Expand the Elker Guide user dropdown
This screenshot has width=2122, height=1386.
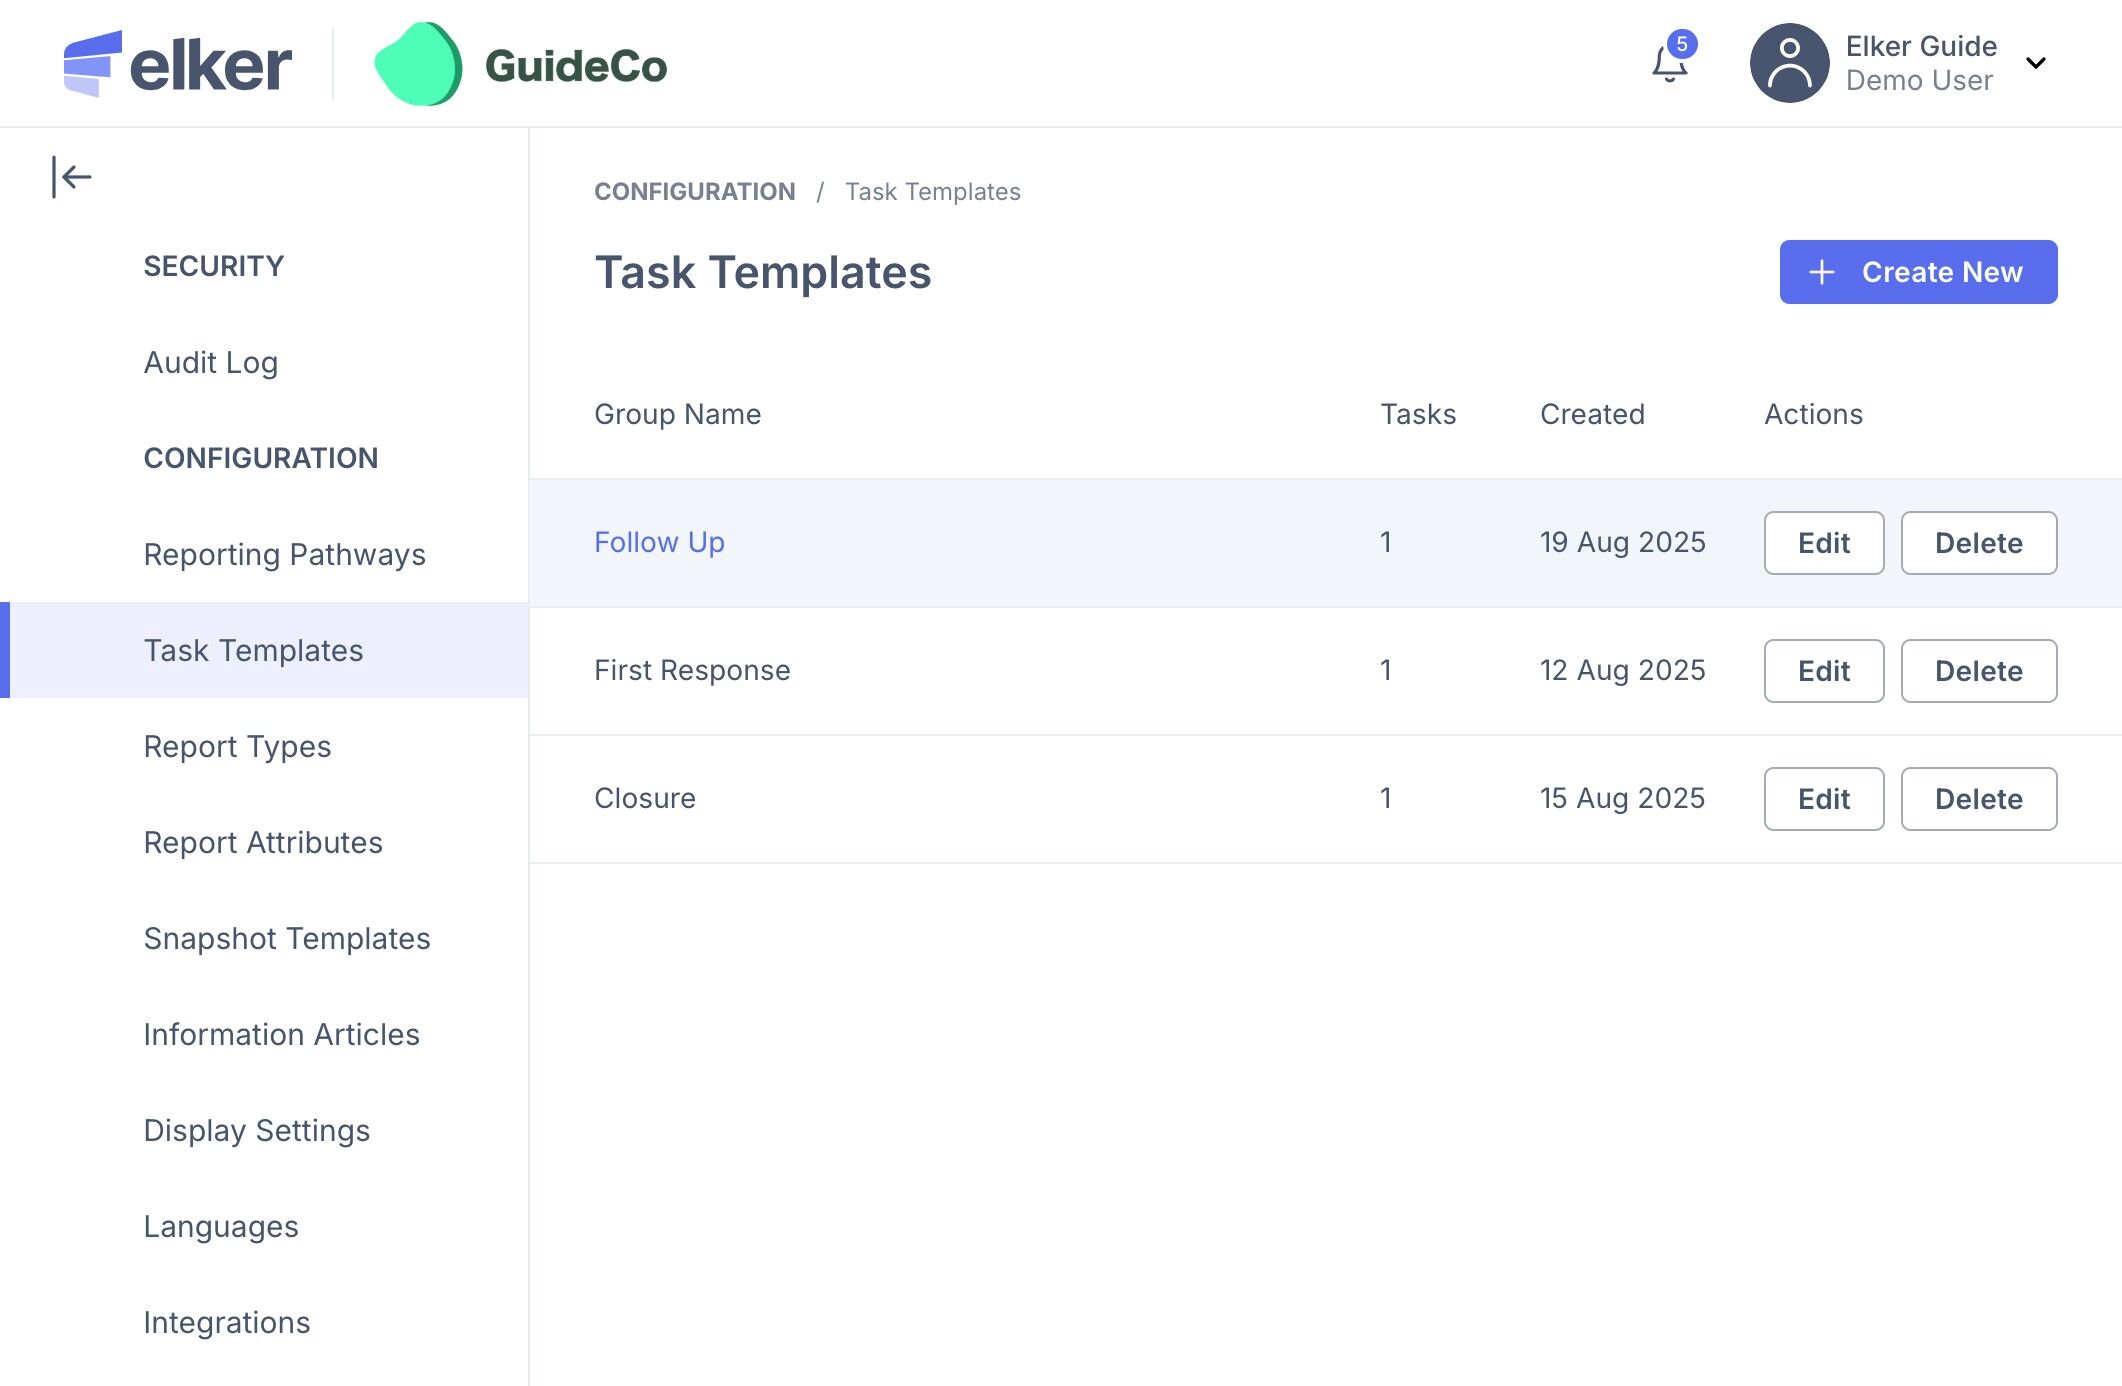pyautogui.click(x=2035, y=63)
